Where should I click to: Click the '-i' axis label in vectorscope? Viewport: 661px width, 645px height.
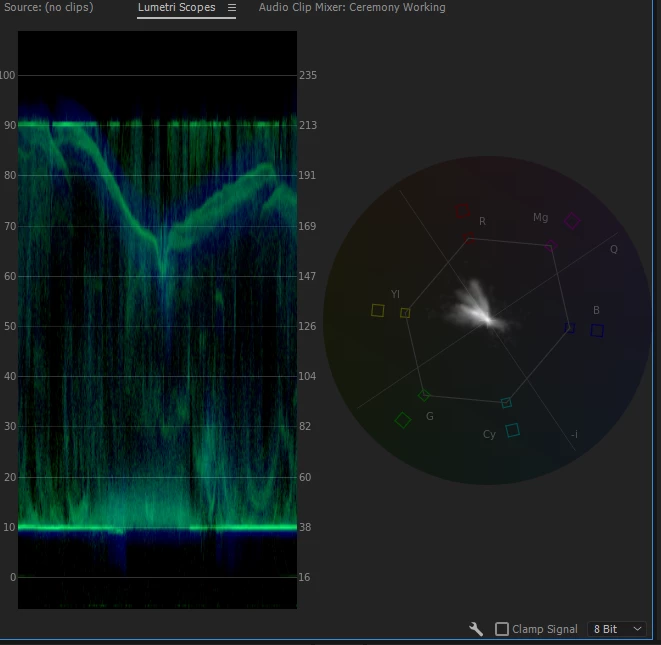(574, 434)
